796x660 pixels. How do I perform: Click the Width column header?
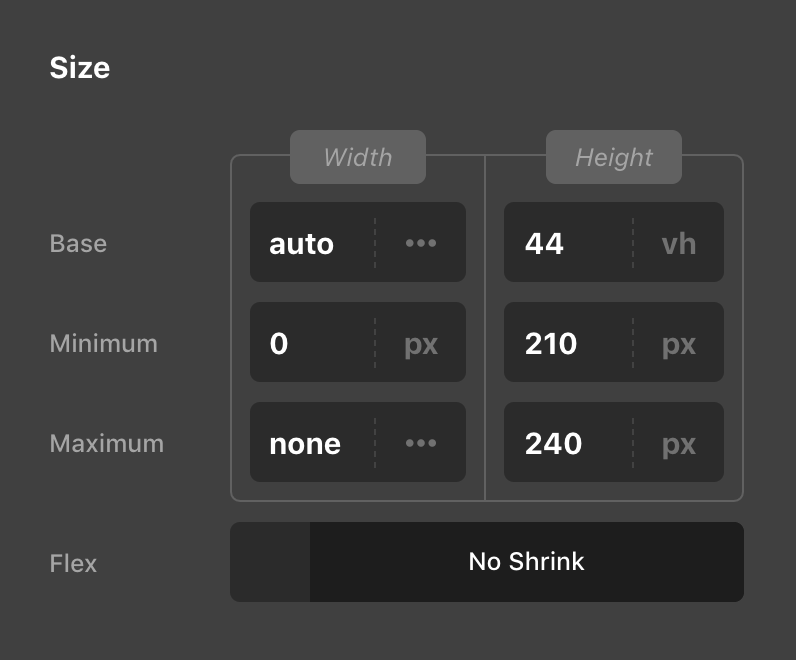click(358, 157)
